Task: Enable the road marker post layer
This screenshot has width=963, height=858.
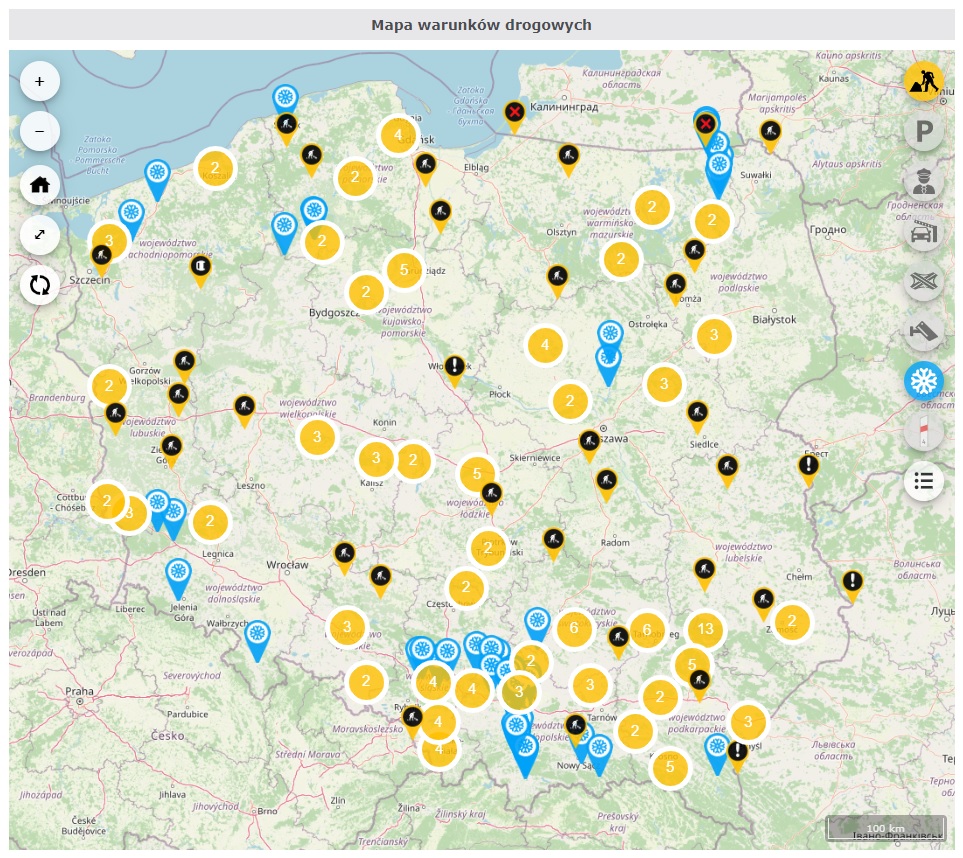Action: point(923,431)
